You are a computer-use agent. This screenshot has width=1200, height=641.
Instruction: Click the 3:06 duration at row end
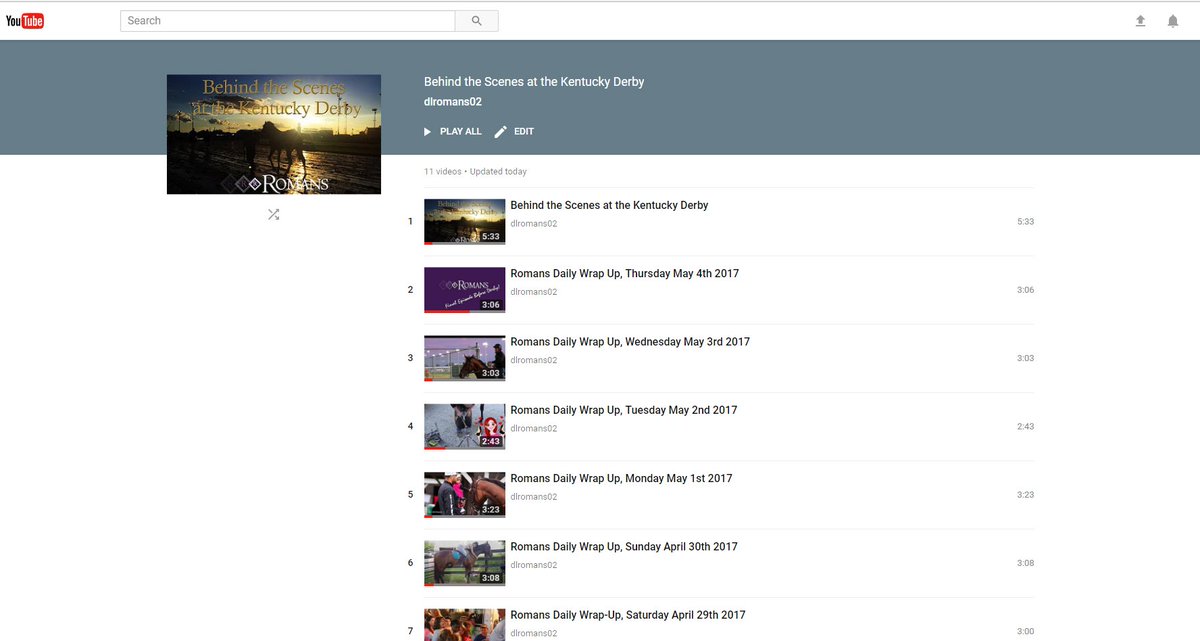[1025, 290]
